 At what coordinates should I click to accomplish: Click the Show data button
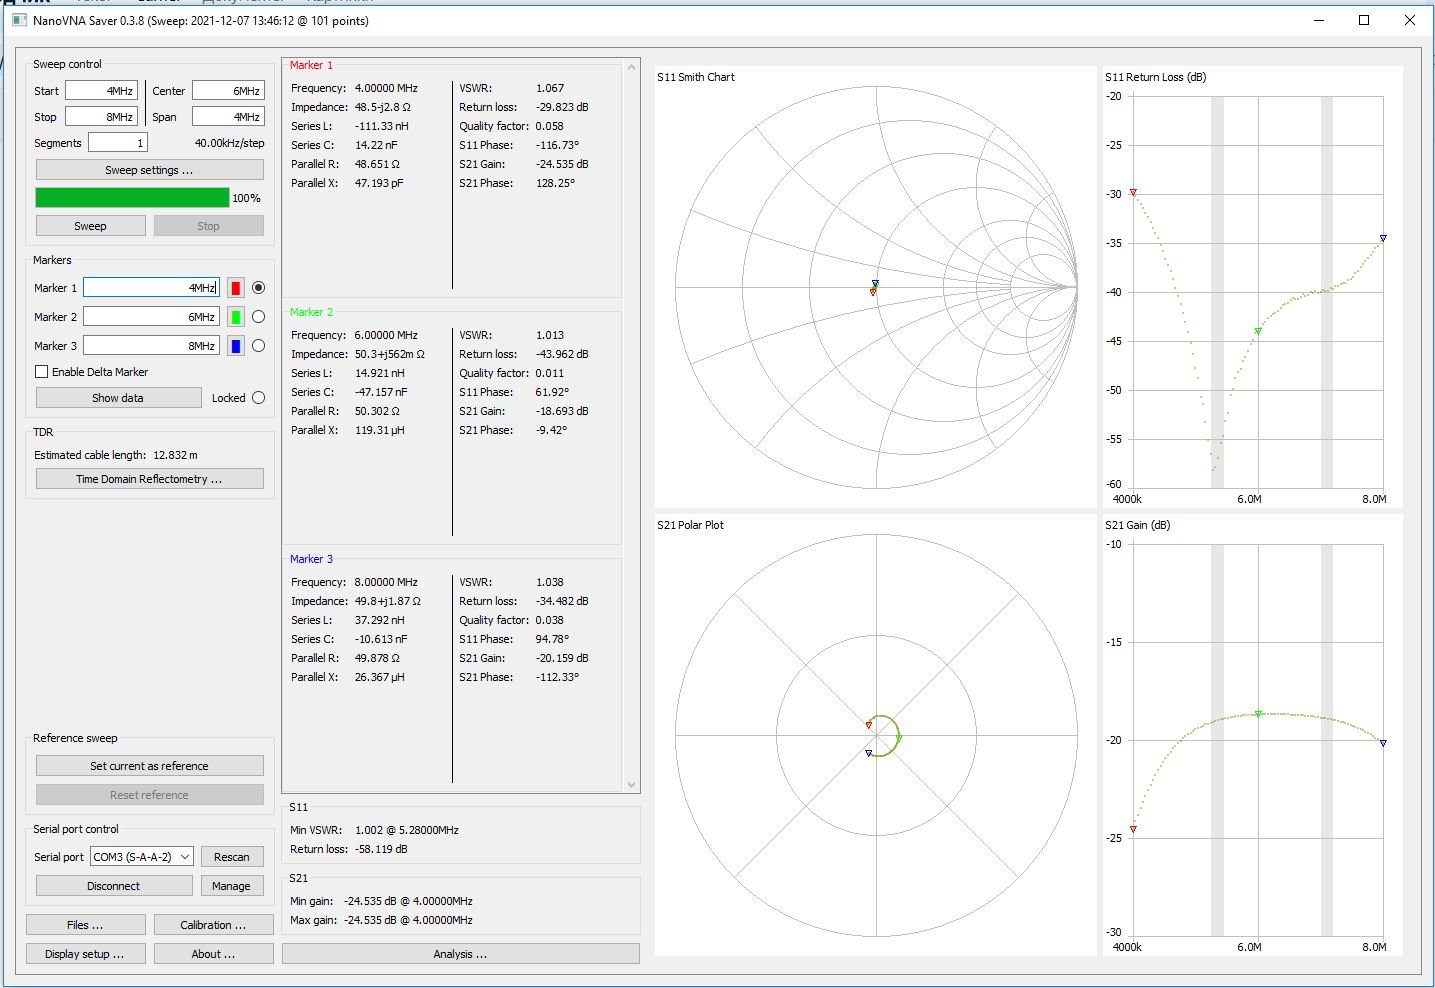(x=118, y=398)
